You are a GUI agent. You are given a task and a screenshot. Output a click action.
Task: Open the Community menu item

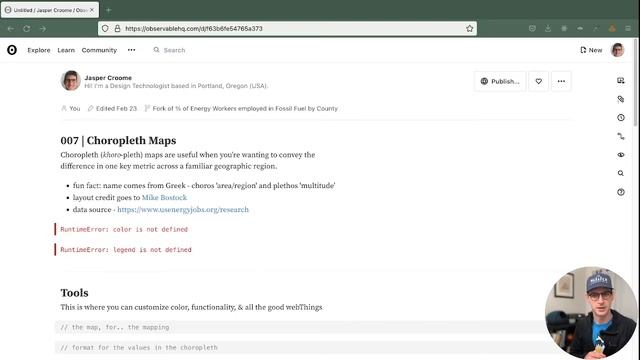(x=99, y=50)
